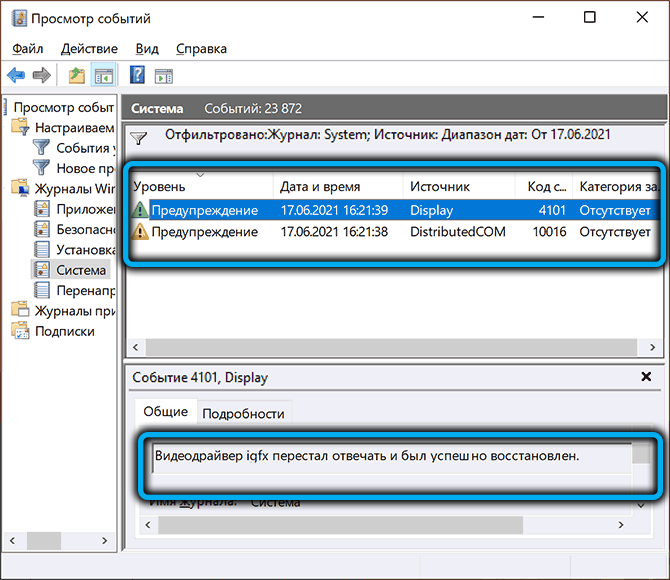Open the Файл menu
Viewport: 670px width, 580px height.
tap(27, 48)
